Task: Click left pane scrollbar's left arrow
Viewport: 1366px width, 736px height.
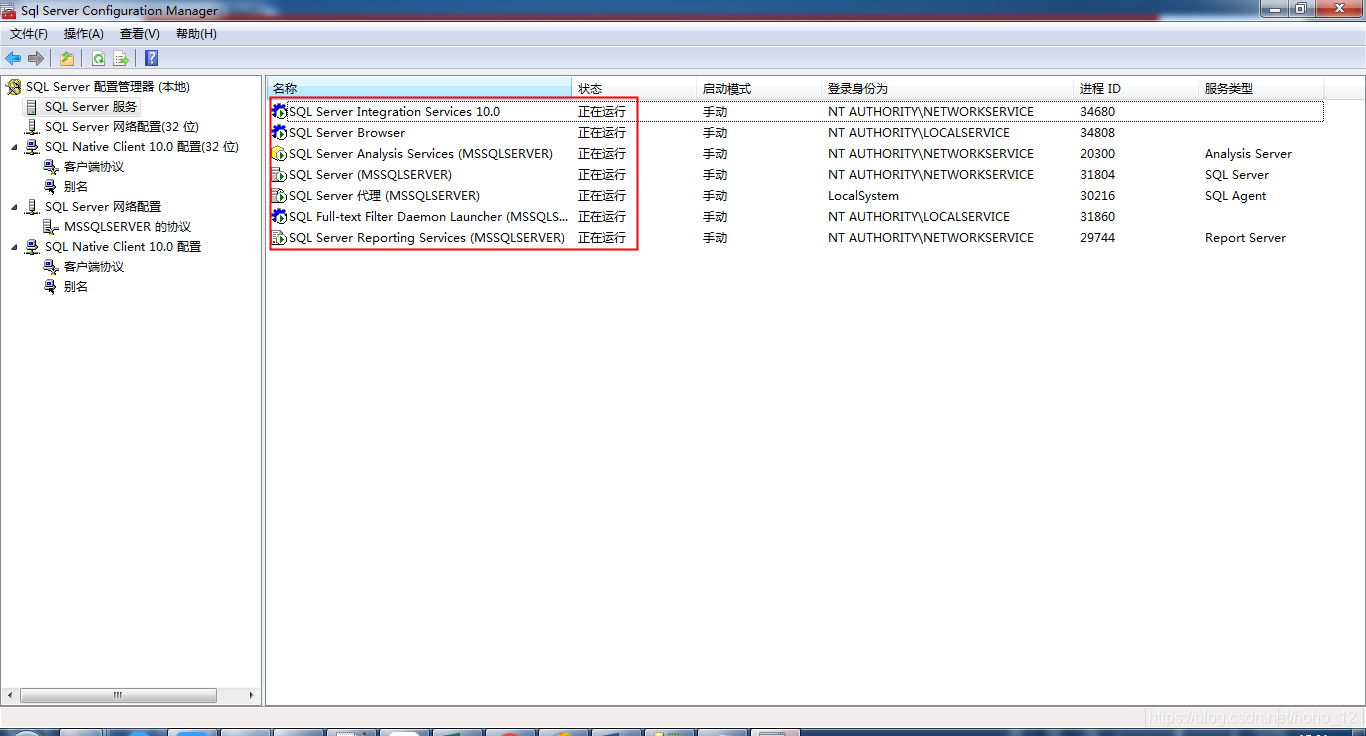Action: pyautogui.click(x=11, y=695)
